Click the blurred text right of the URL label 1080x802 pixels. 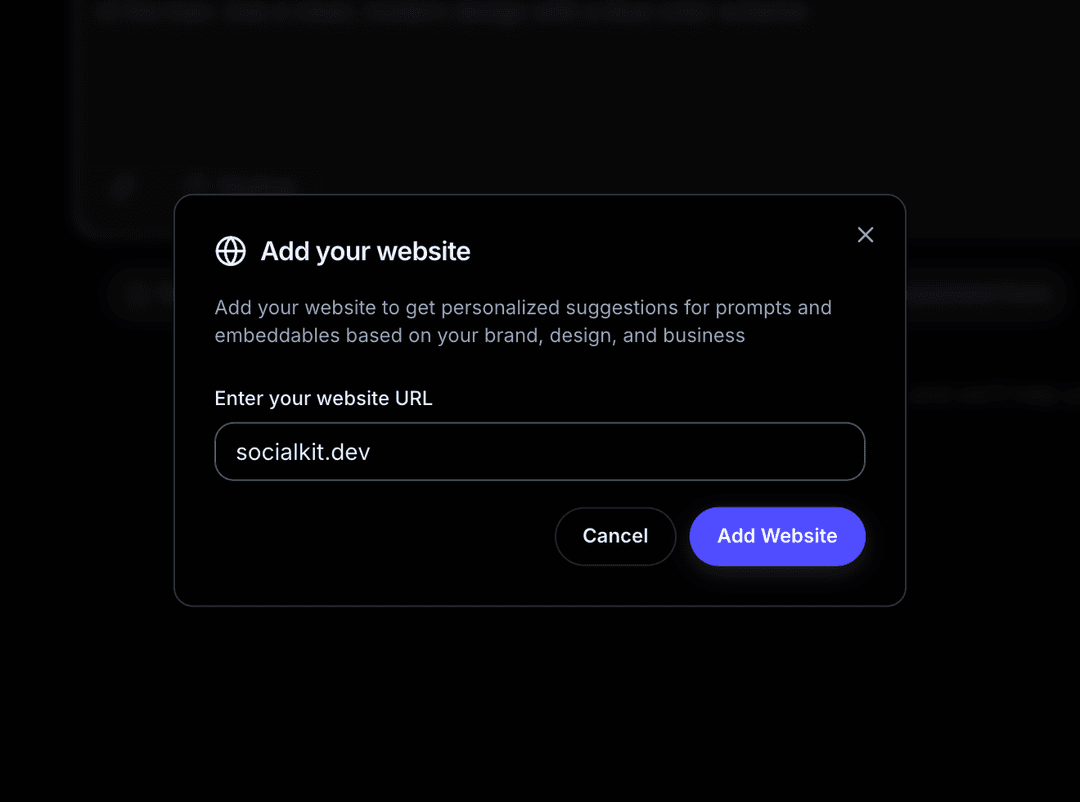coord(990,395)
